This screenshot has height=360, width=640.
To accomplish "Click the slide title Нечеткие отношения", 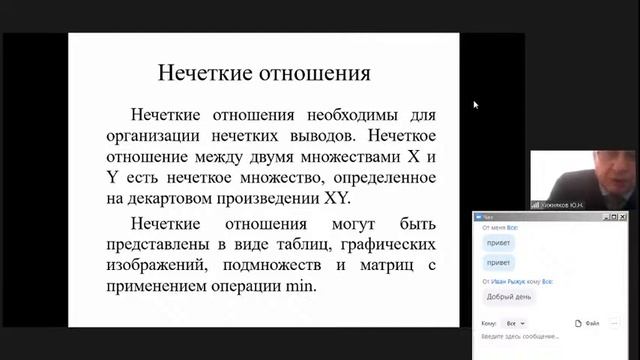I will tap(264, 73).
